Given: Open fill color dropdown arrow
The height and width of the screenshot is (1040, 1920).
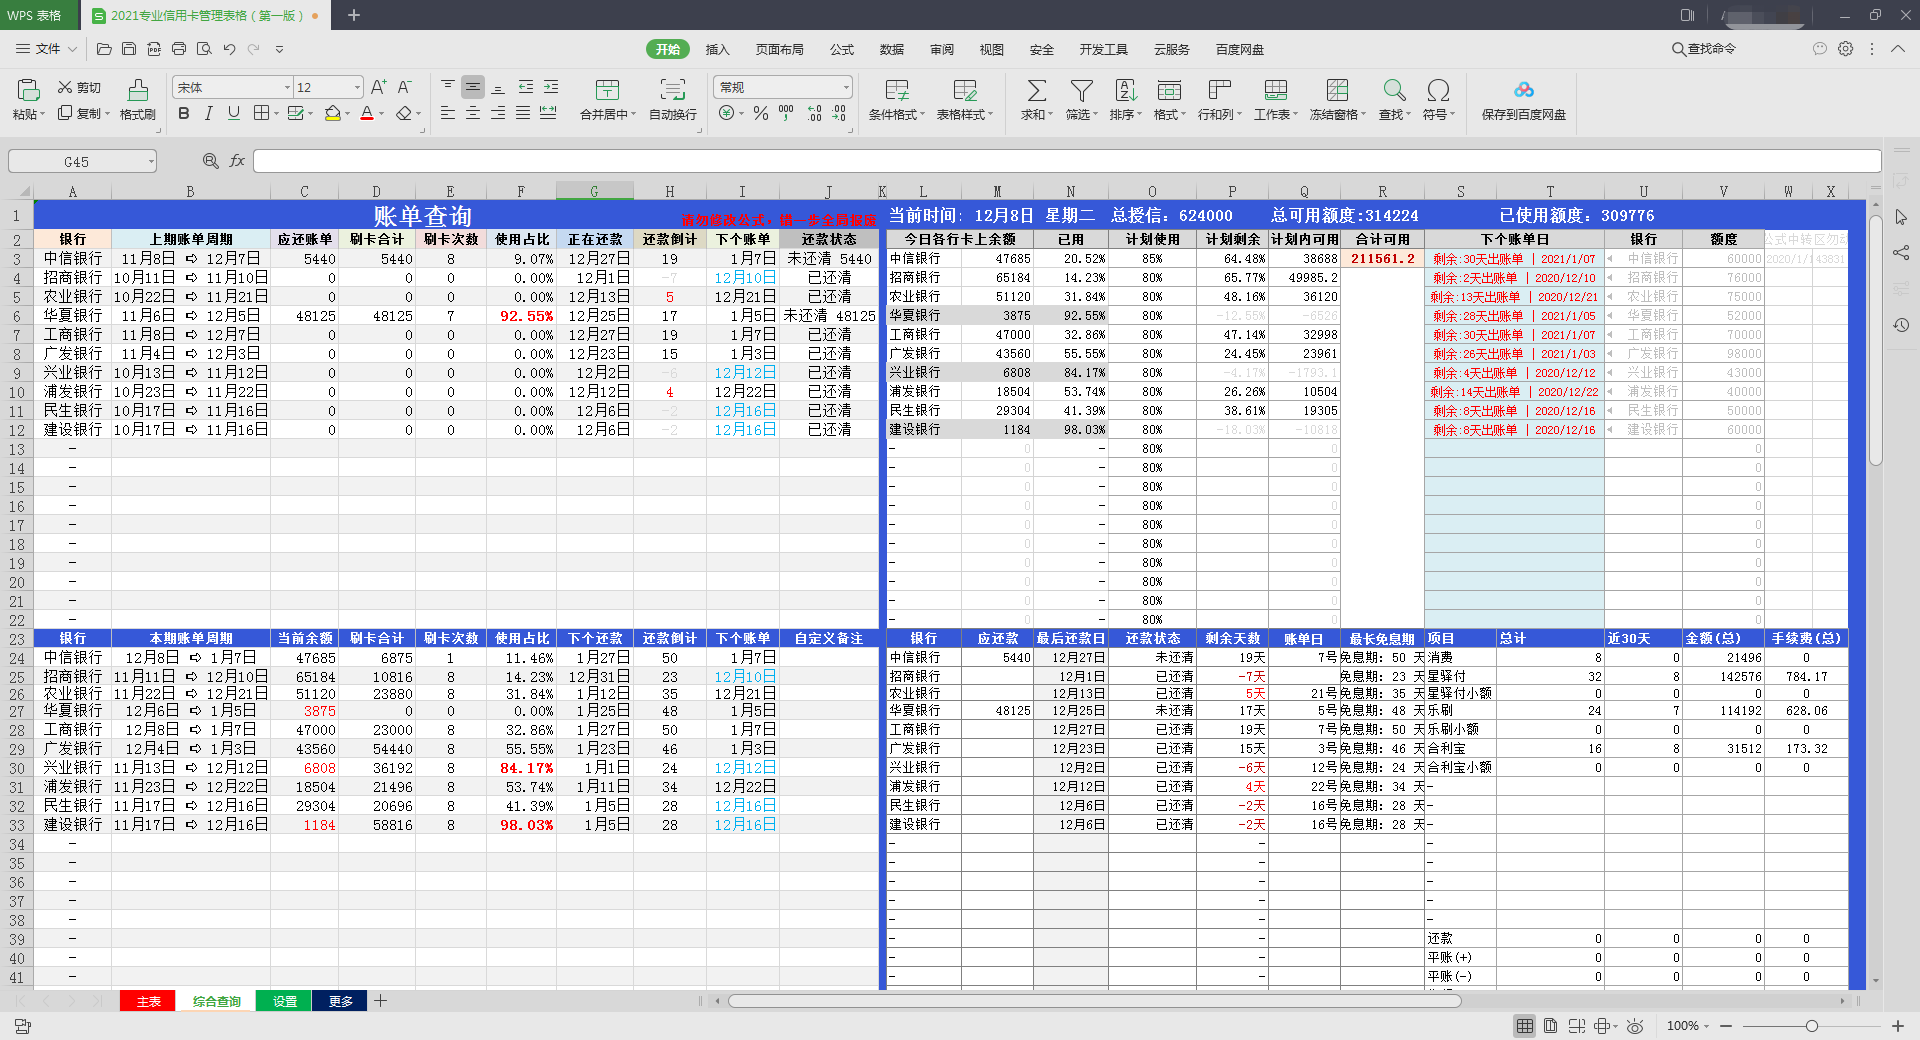Looking at the screenshot, I should click(x=347, y=114).
